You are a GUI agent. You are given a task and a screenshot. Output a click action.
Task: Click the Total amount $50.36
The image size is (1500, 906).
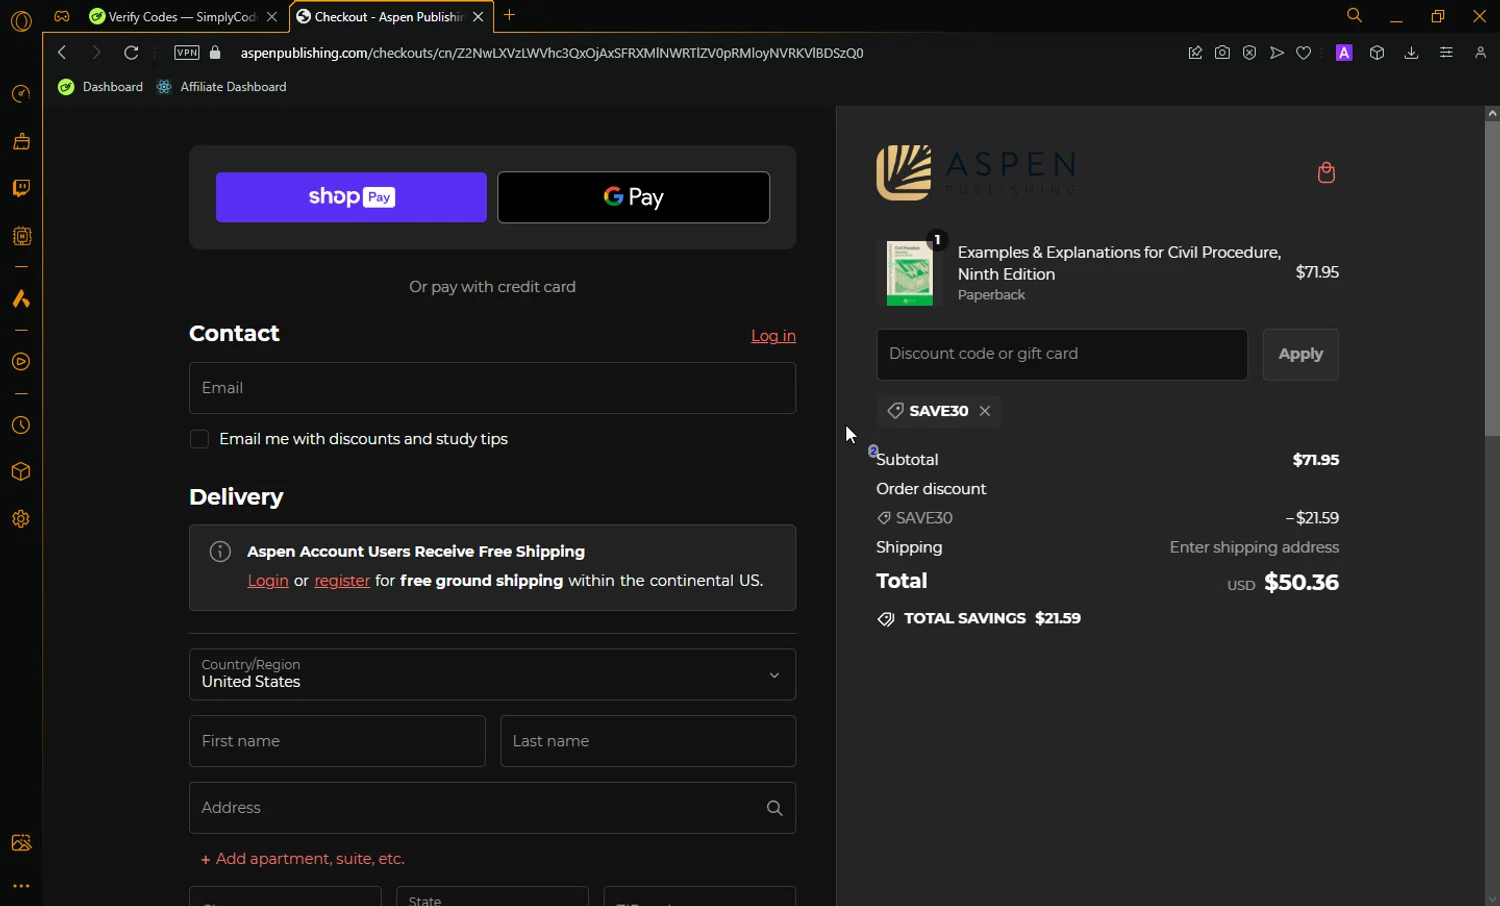click(1301, 582)
